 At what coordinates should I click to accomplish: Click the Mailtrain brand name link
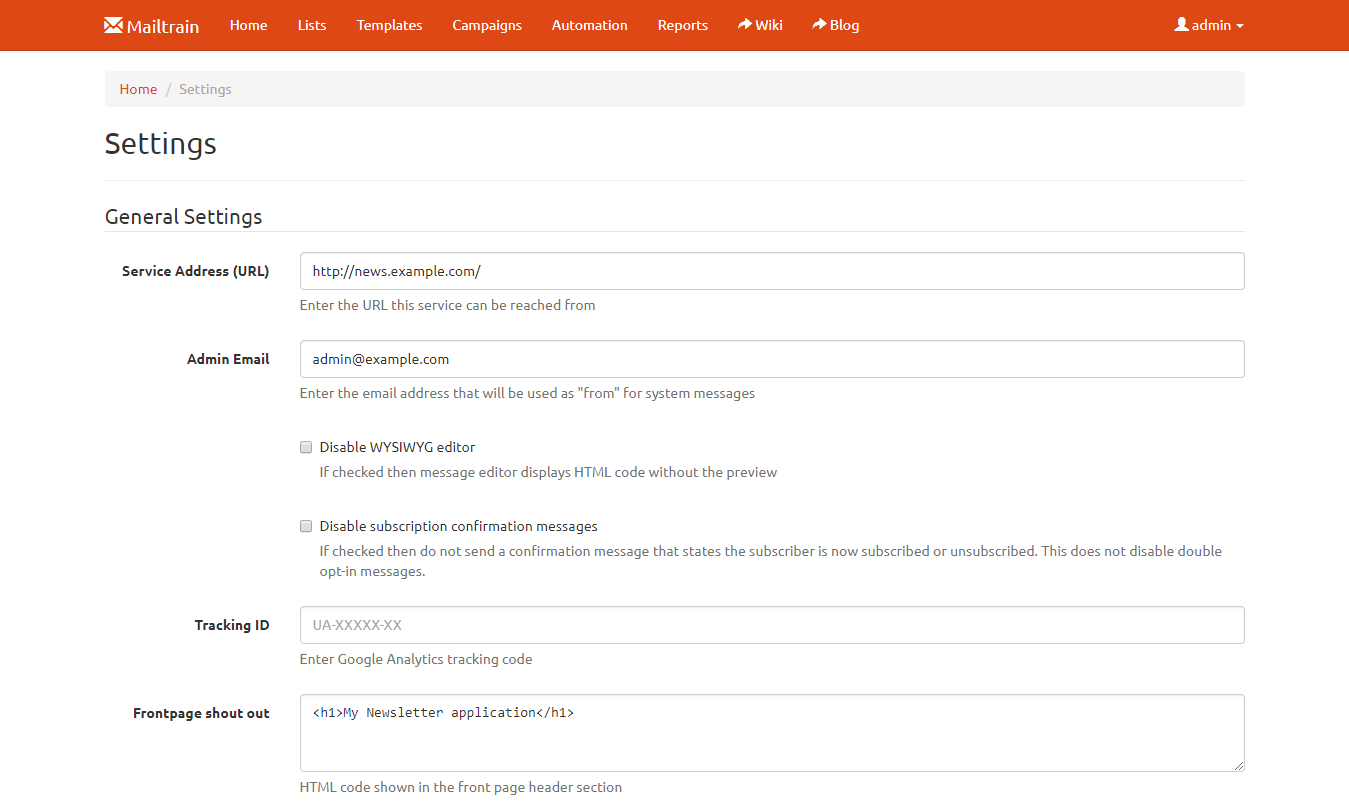(x=163, y=26)
